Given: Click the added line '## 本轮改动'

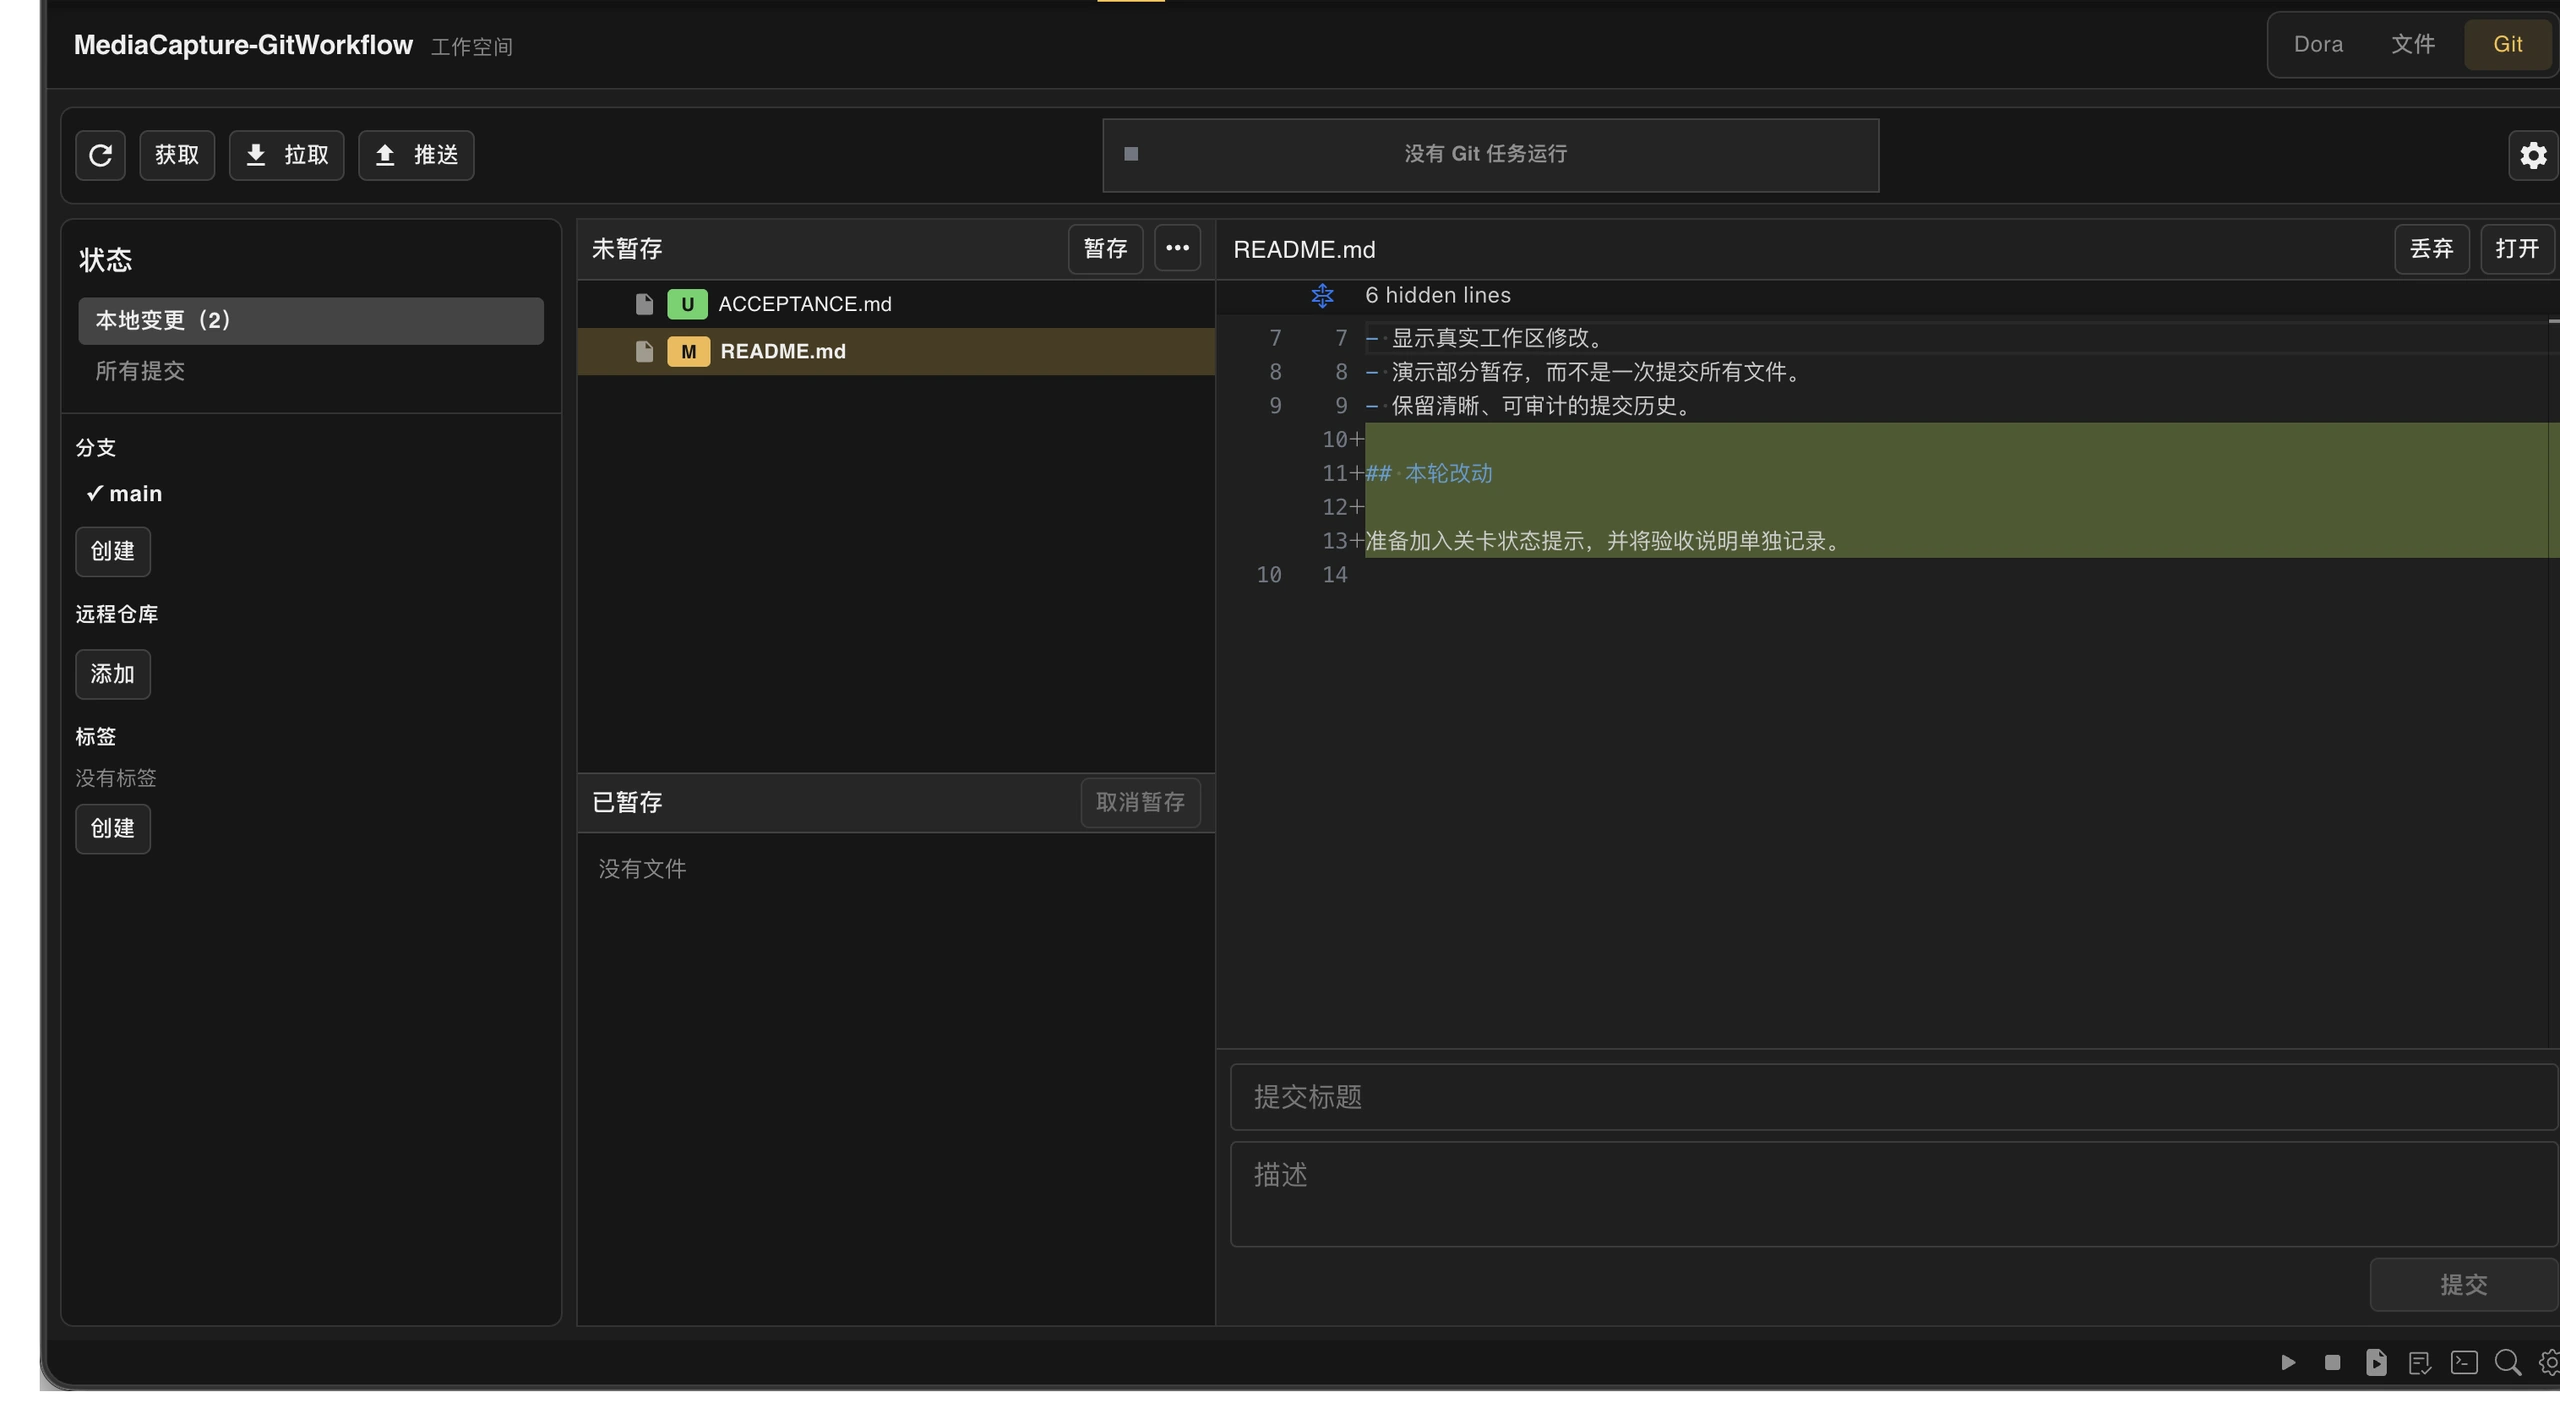Looking at the screenshot, I should [1429, 473].
